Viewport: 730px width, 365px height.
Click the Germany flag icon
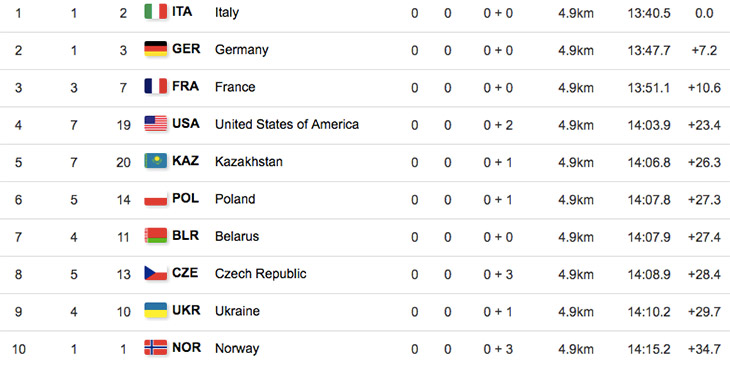(155, 49)
